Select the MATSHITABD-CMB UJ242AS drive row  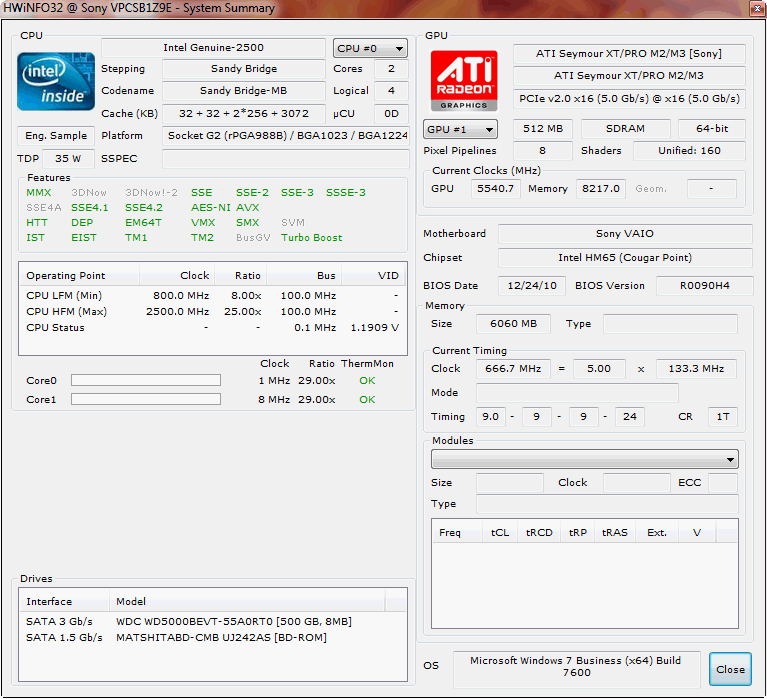[x=213, y=637]
